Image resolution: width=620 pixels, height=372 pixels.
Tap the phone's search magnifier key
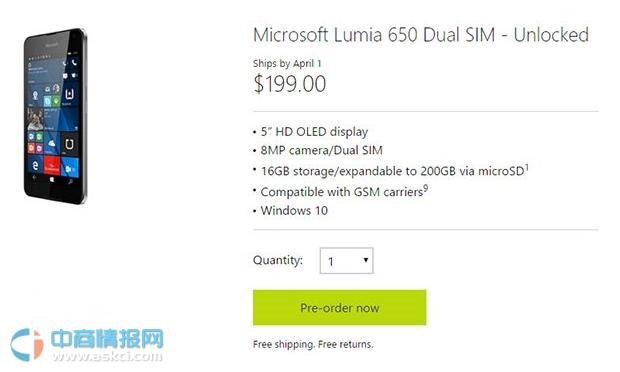70,181
